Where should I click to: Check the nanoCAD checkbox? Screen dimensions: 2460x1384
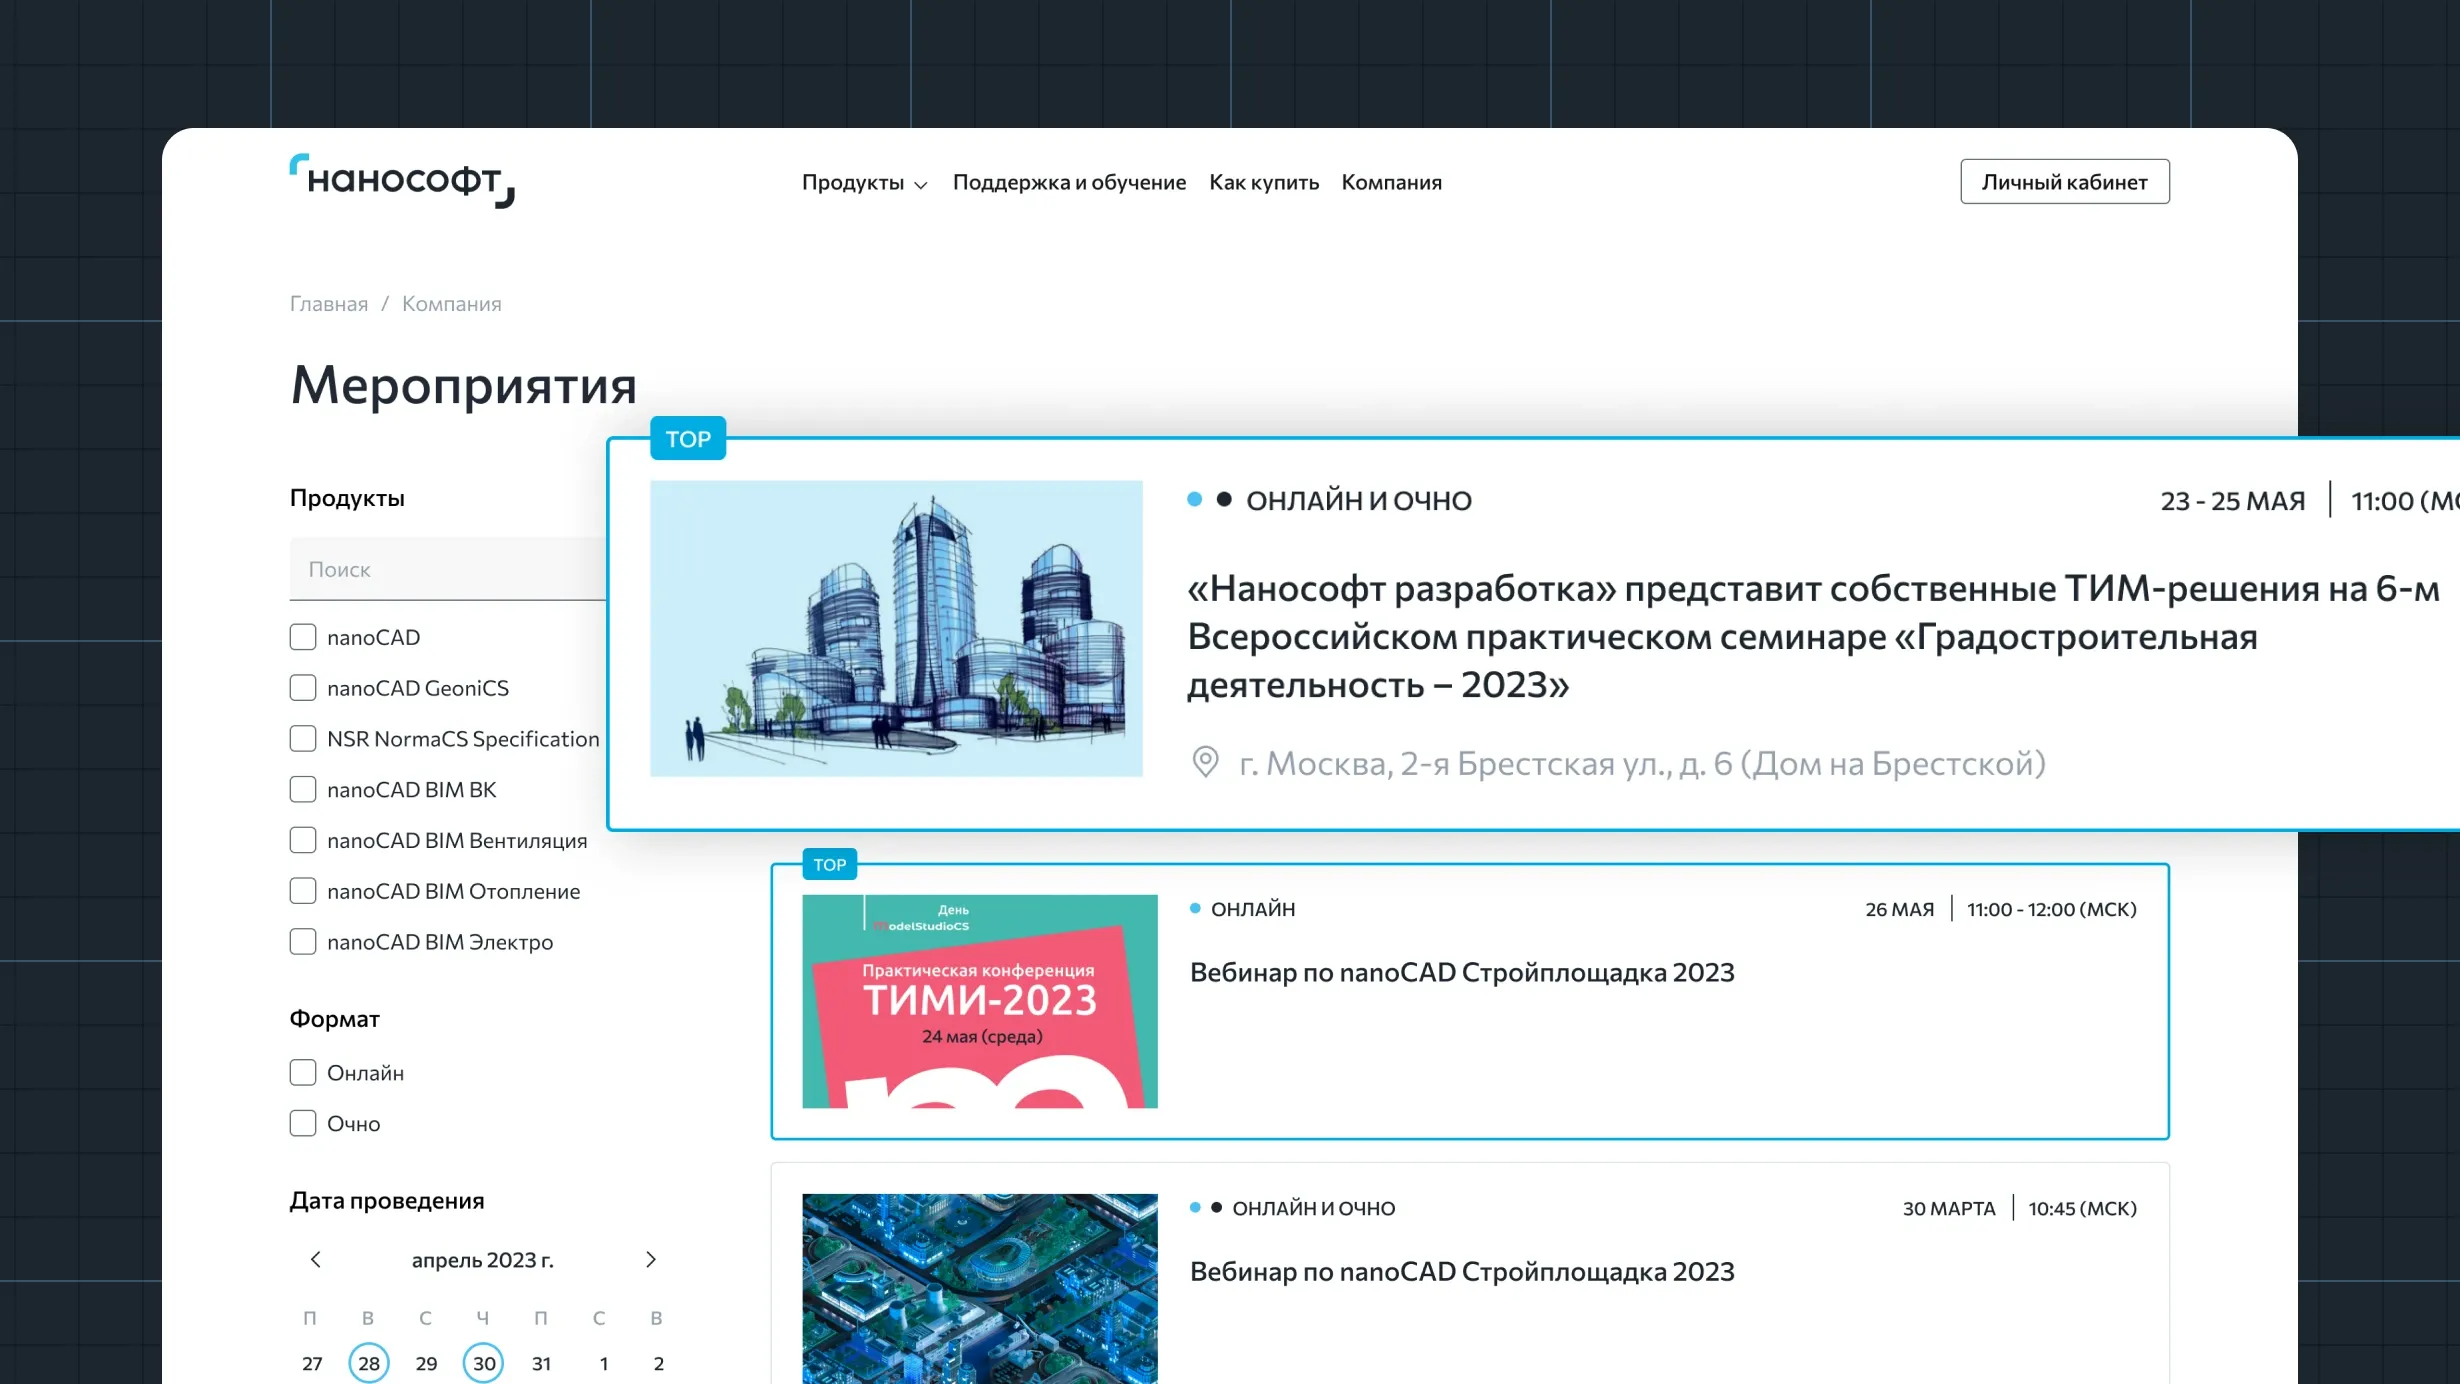click(x=303, y=637)
